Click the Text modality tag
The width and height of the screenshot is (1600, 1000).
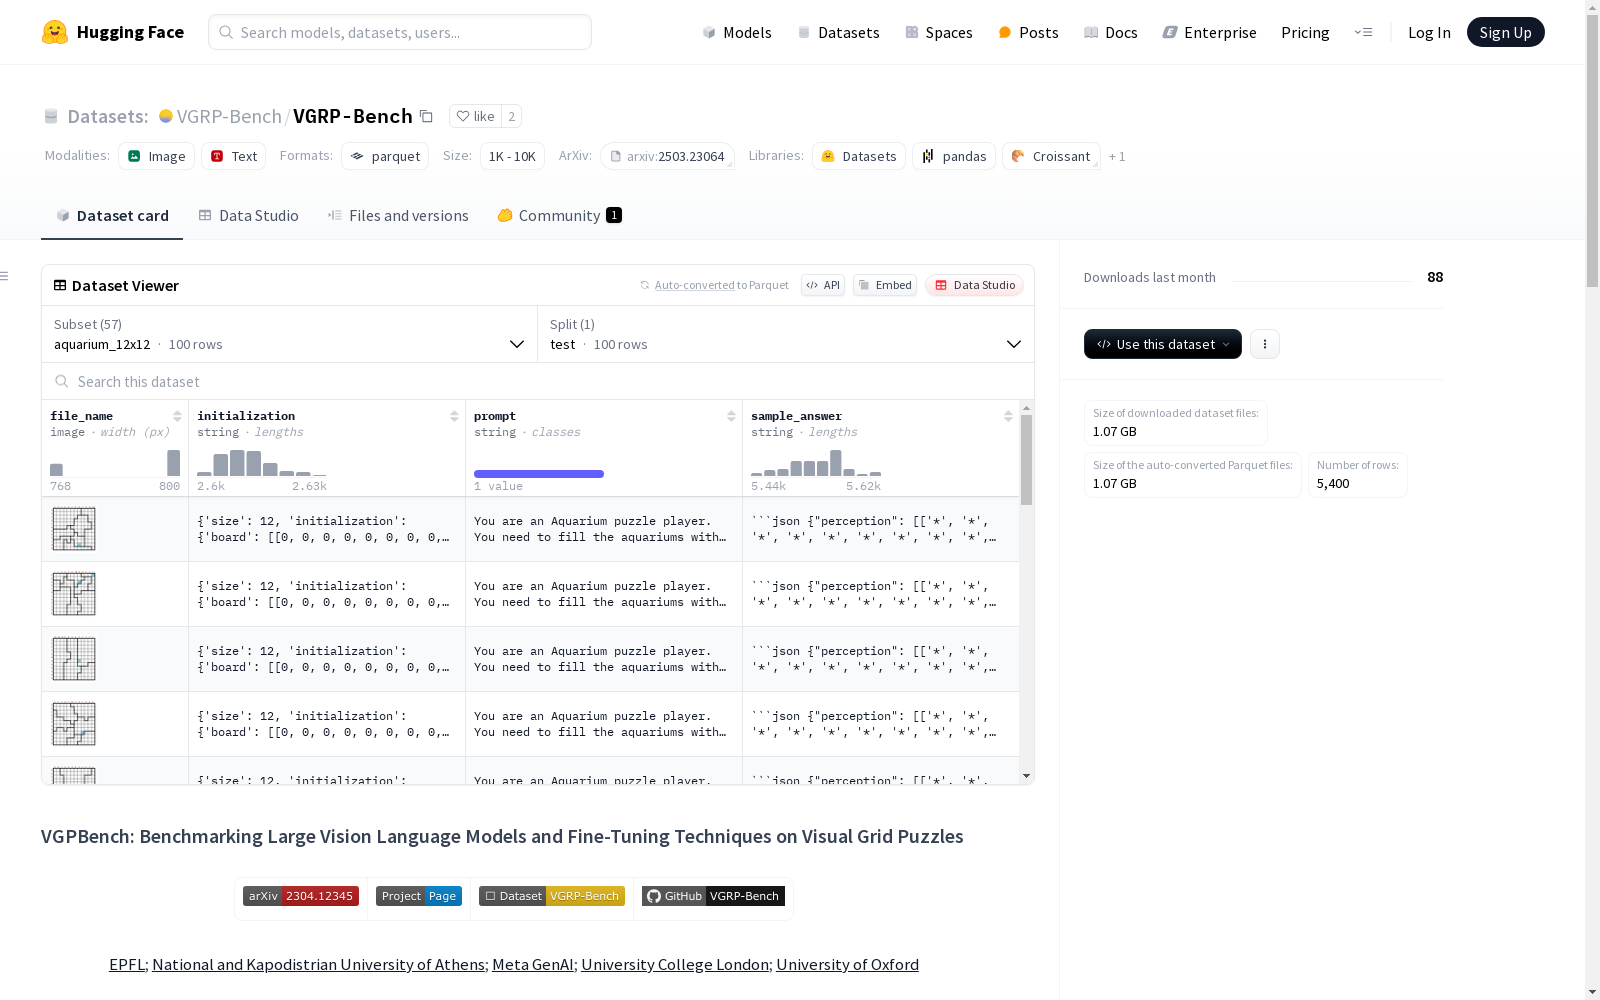(234, 156)
